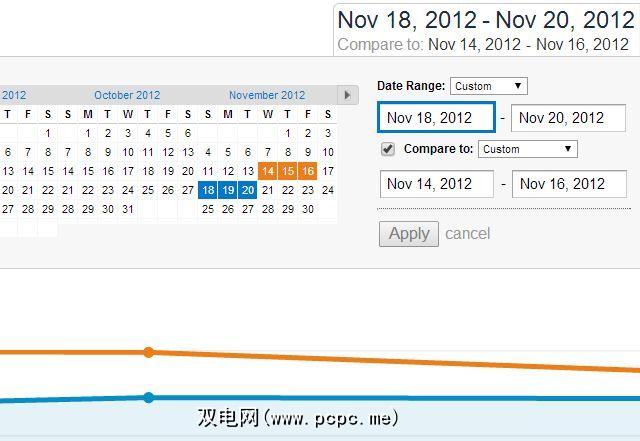Click the cancel link
The height and width of the screenshot is (441, 640).
click(467, 233)
